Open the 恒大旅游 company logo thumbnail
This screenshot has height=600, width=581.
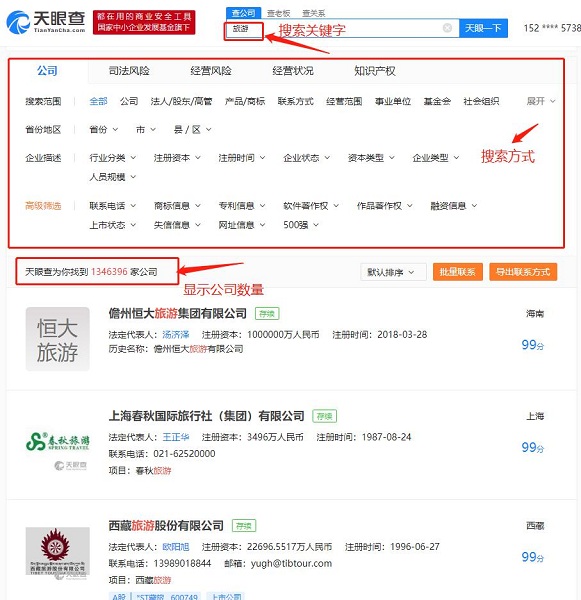[x=57, y=339]
